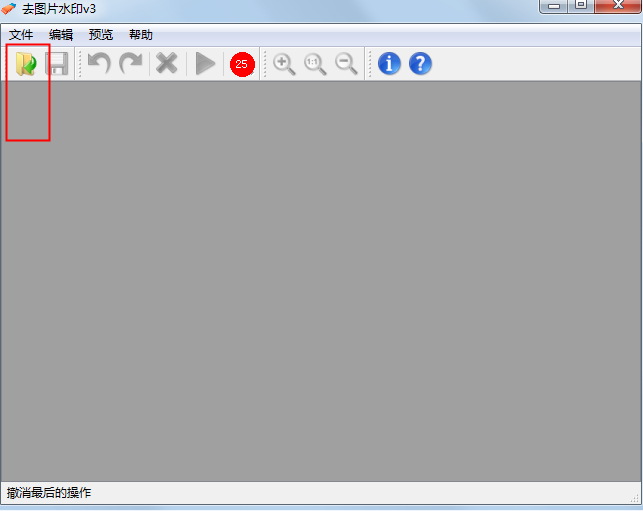Click the eraser app icon in the title bar

(x=9, y=8)
